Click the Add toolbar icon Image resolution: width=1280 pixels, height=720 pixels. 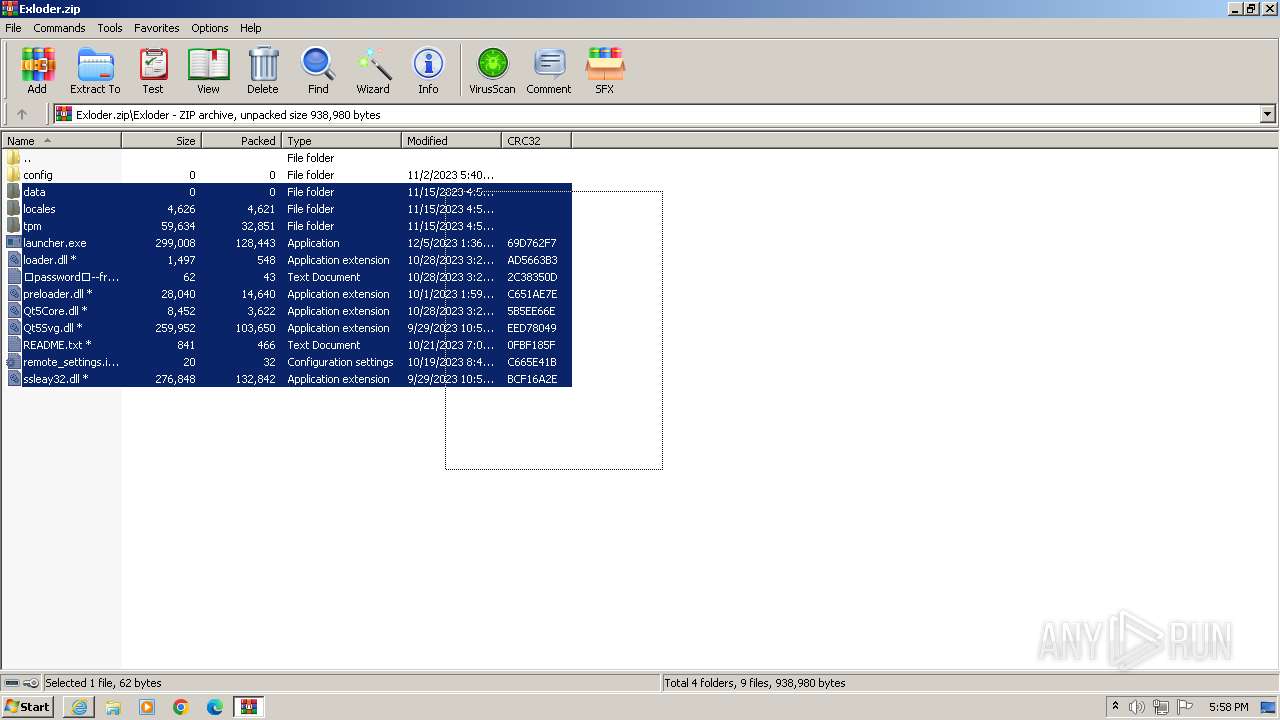pyautogui.click(x=37, y=70)
